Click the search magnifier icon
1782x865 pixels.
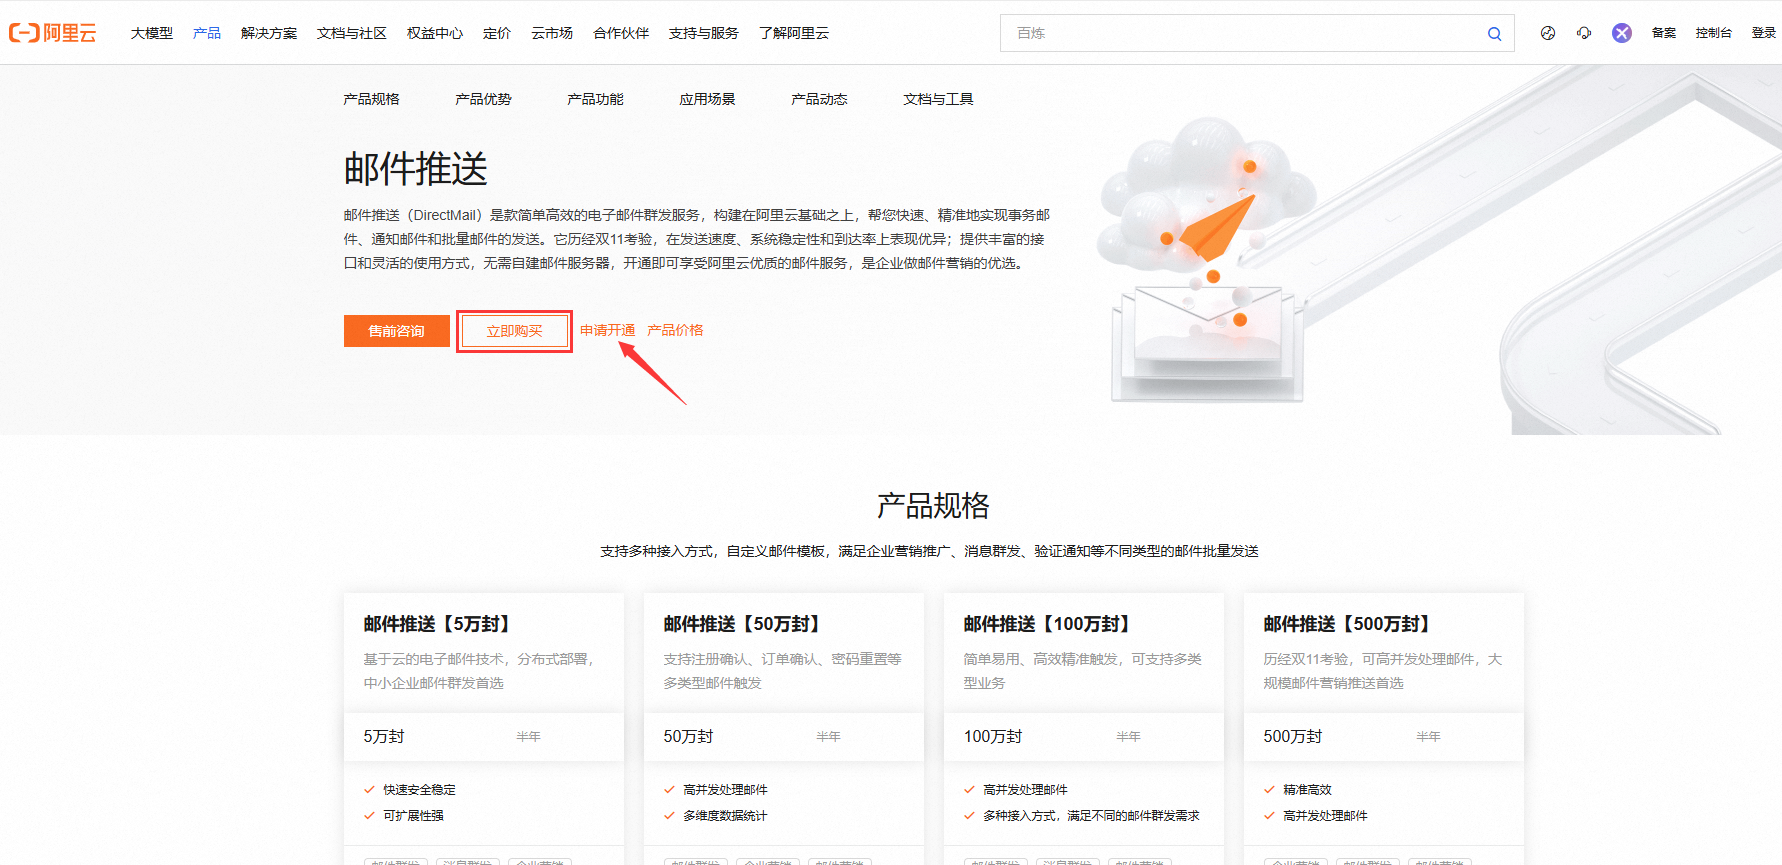pyautogui.click(x=1494, y=33)
